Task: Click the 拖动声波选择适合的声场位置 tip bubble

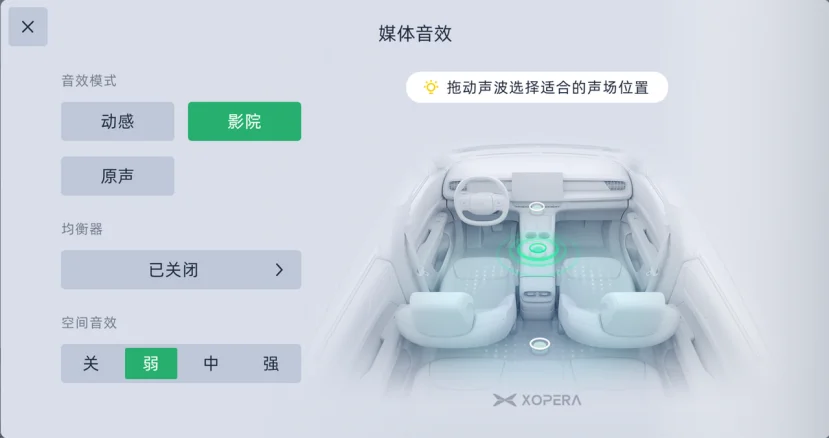Action: coord(537,87)
